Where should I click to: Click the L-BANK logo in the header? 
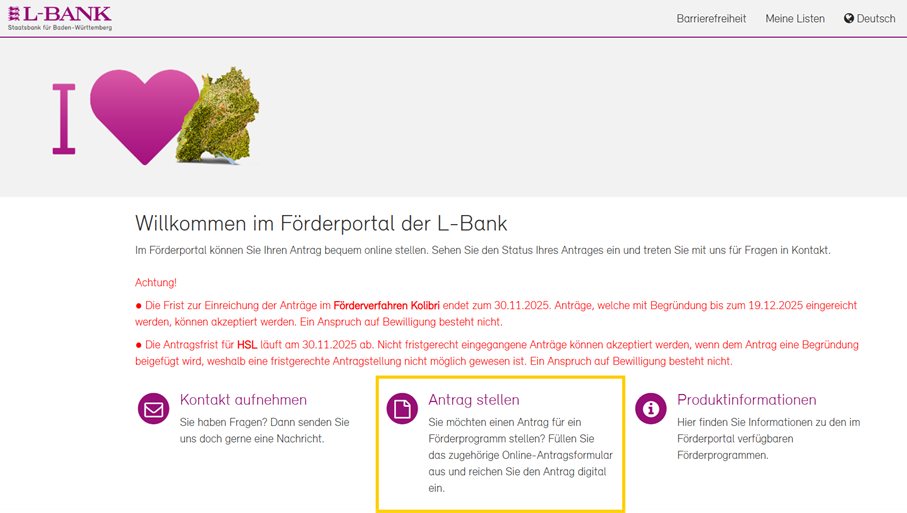click(60, 18)
